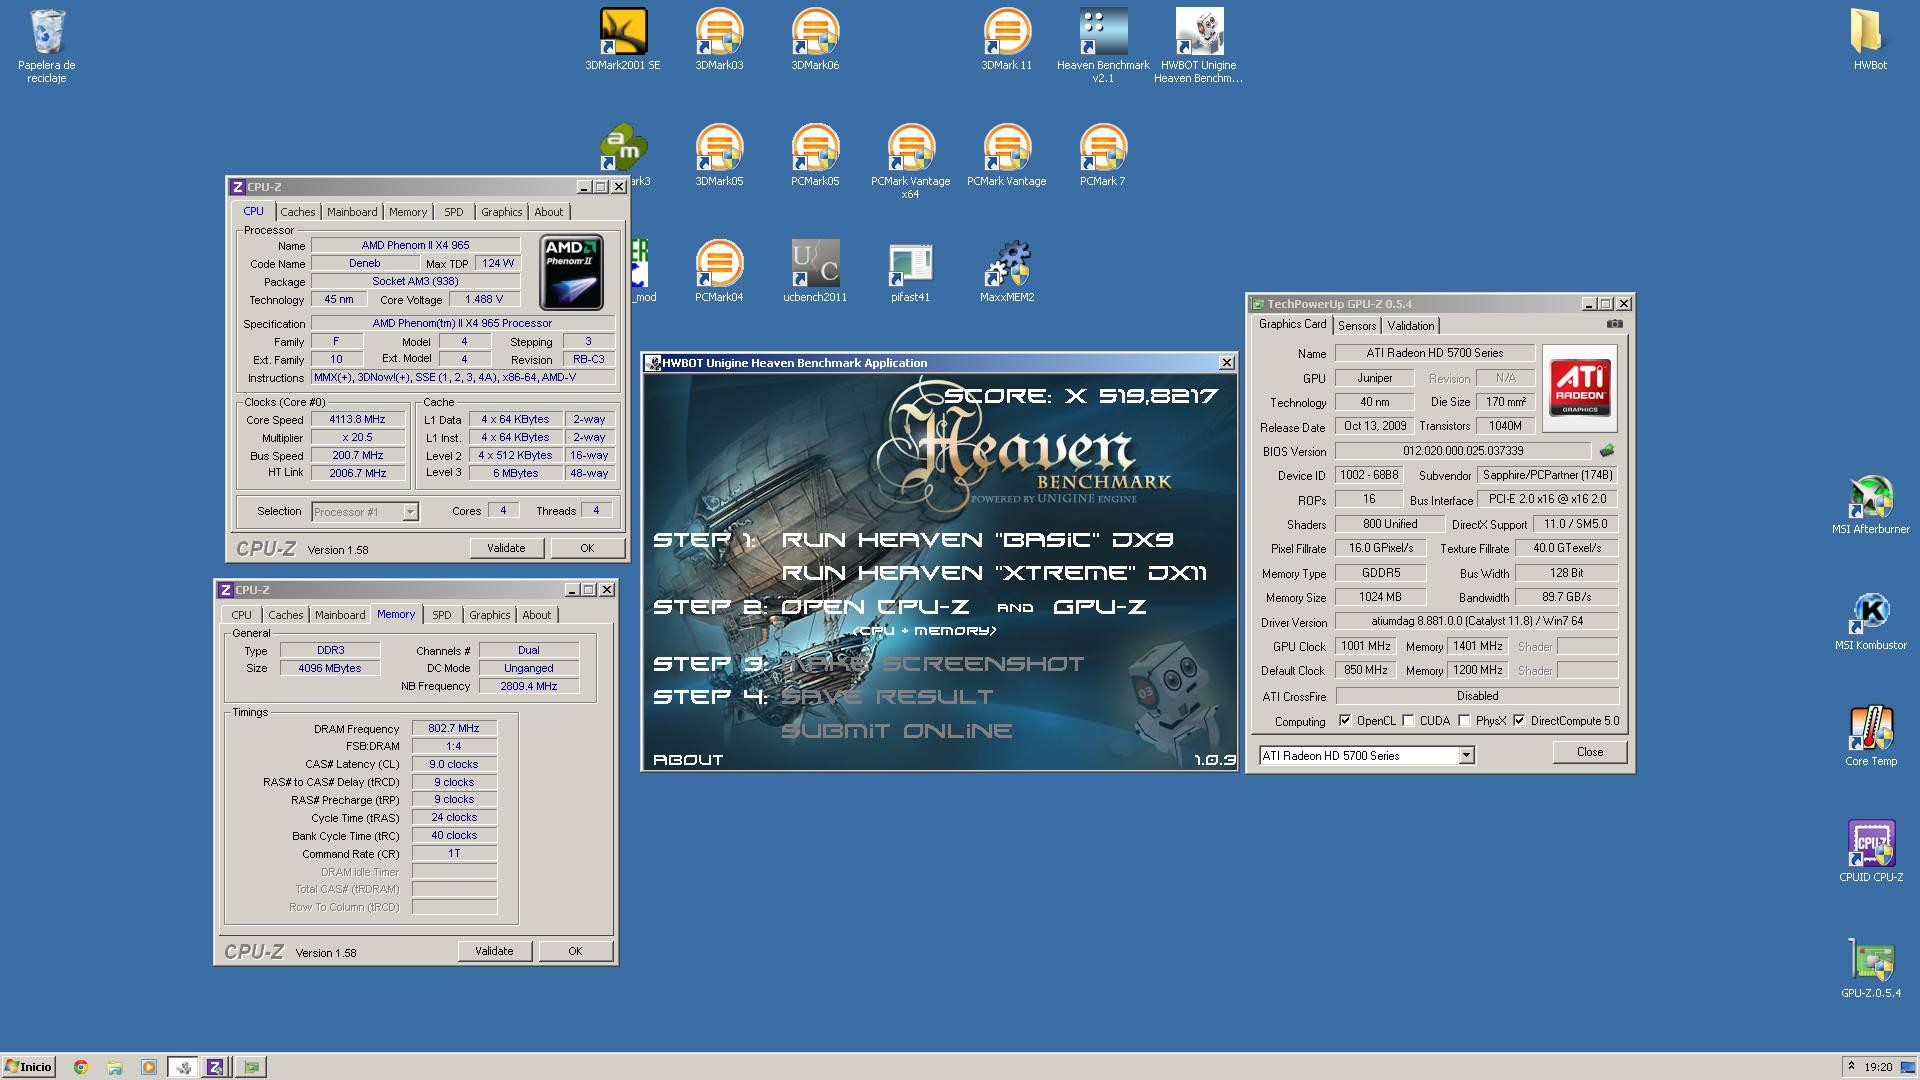Viewport: 1920px width, 1080px height.
Task: Open the 3DMark06 desktop shortcut
Action: pos(815,40)
